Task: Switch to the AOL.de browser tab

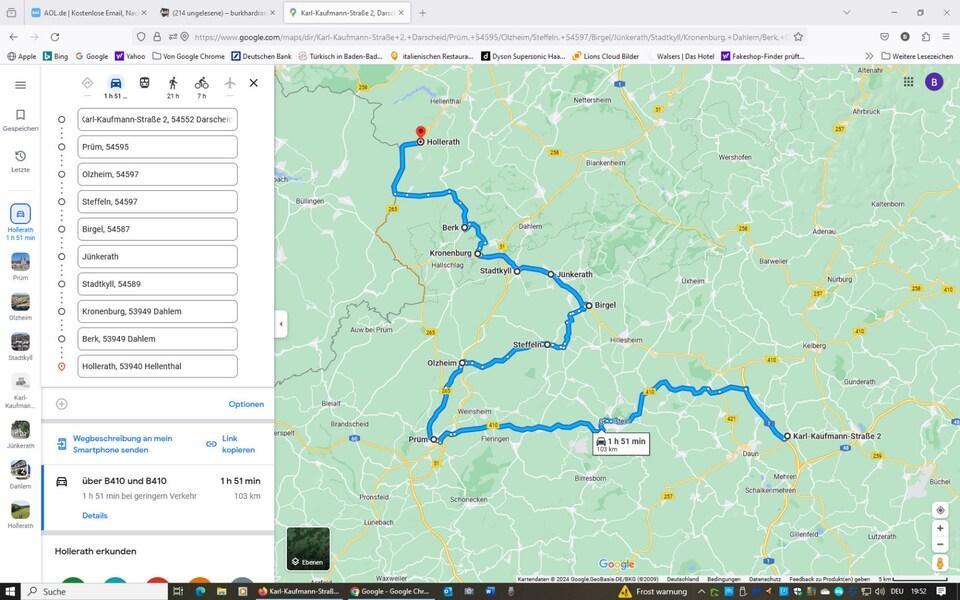Action: [x=85, y=13]
